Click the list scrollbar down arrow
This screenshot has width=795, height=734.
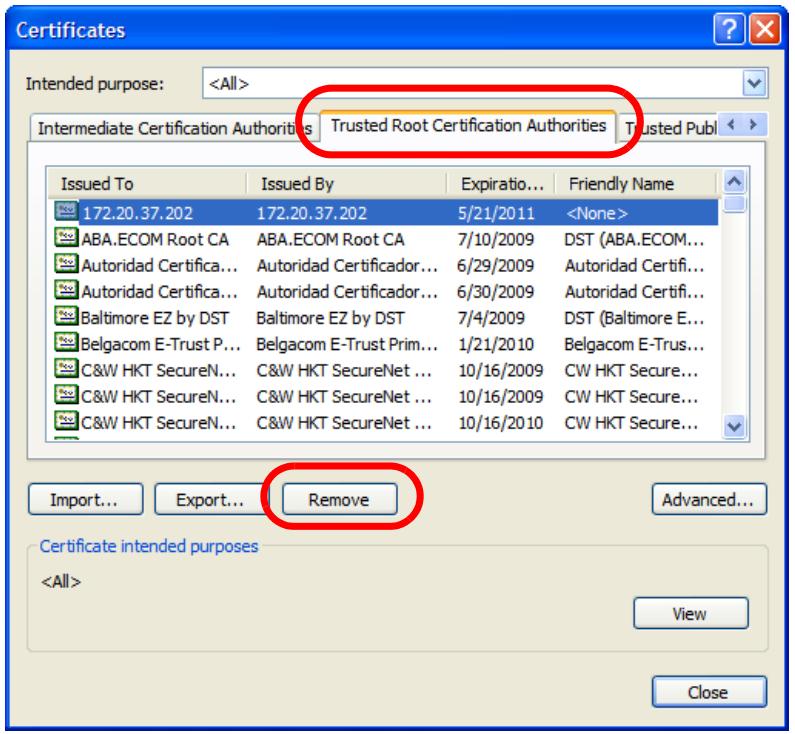[734, 426]
